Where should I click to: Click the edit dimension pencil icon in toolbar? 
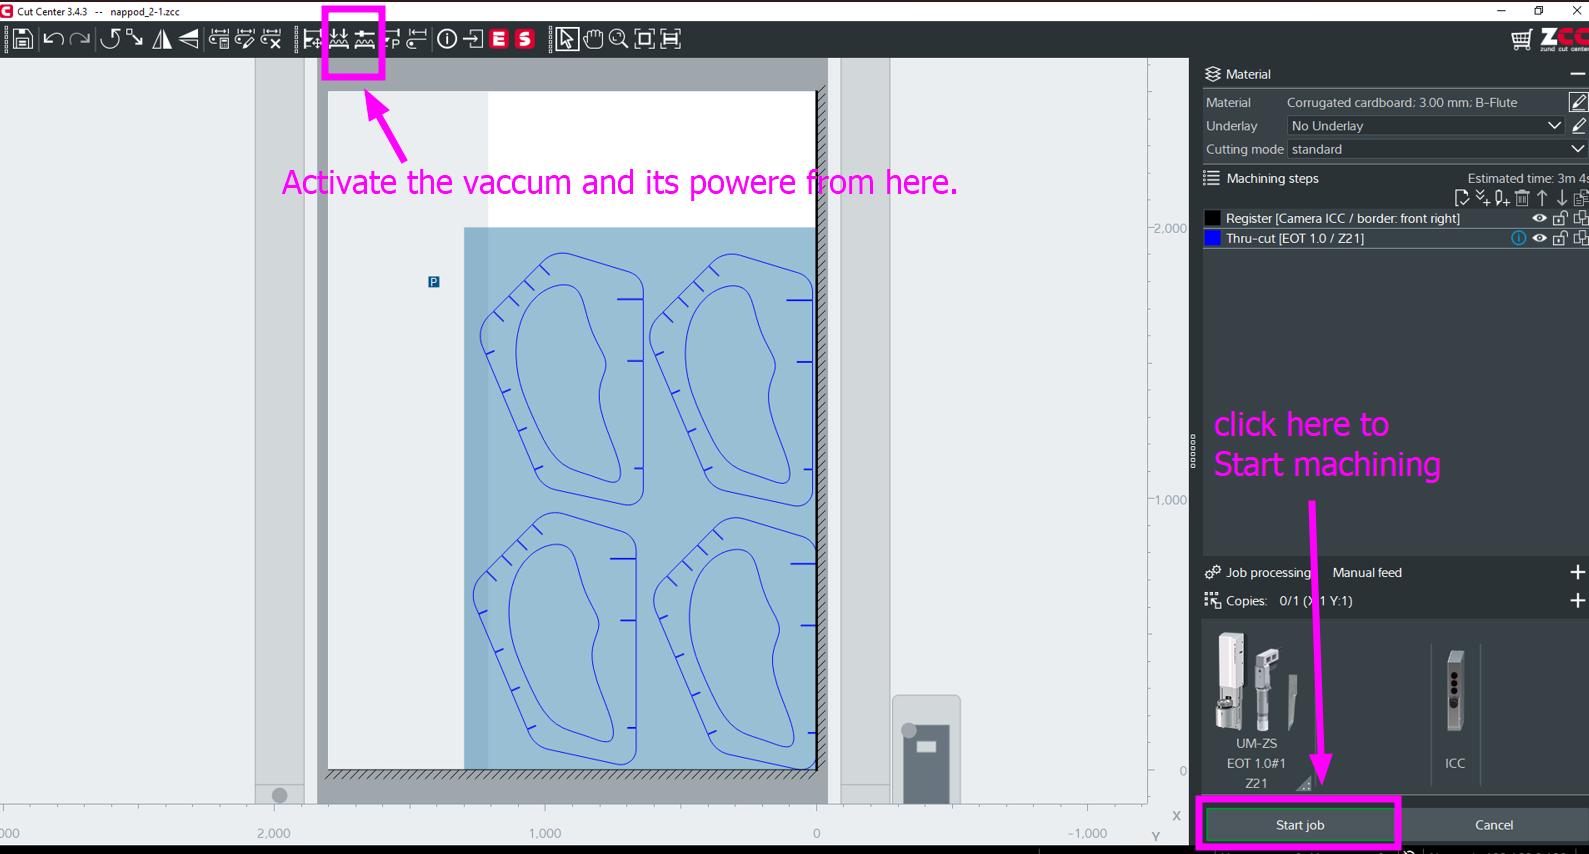pyautogui.click(x=245, y=39)
